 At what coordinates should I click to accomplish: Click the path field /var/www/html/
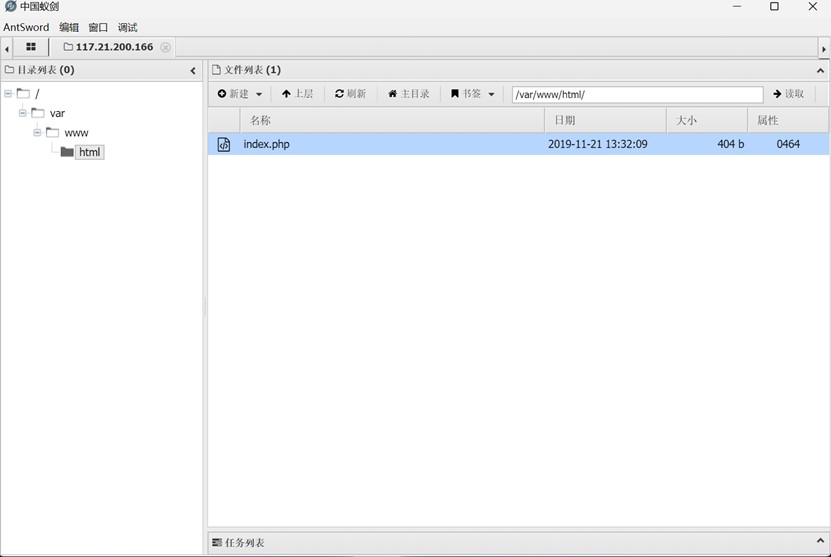point(636,94)
